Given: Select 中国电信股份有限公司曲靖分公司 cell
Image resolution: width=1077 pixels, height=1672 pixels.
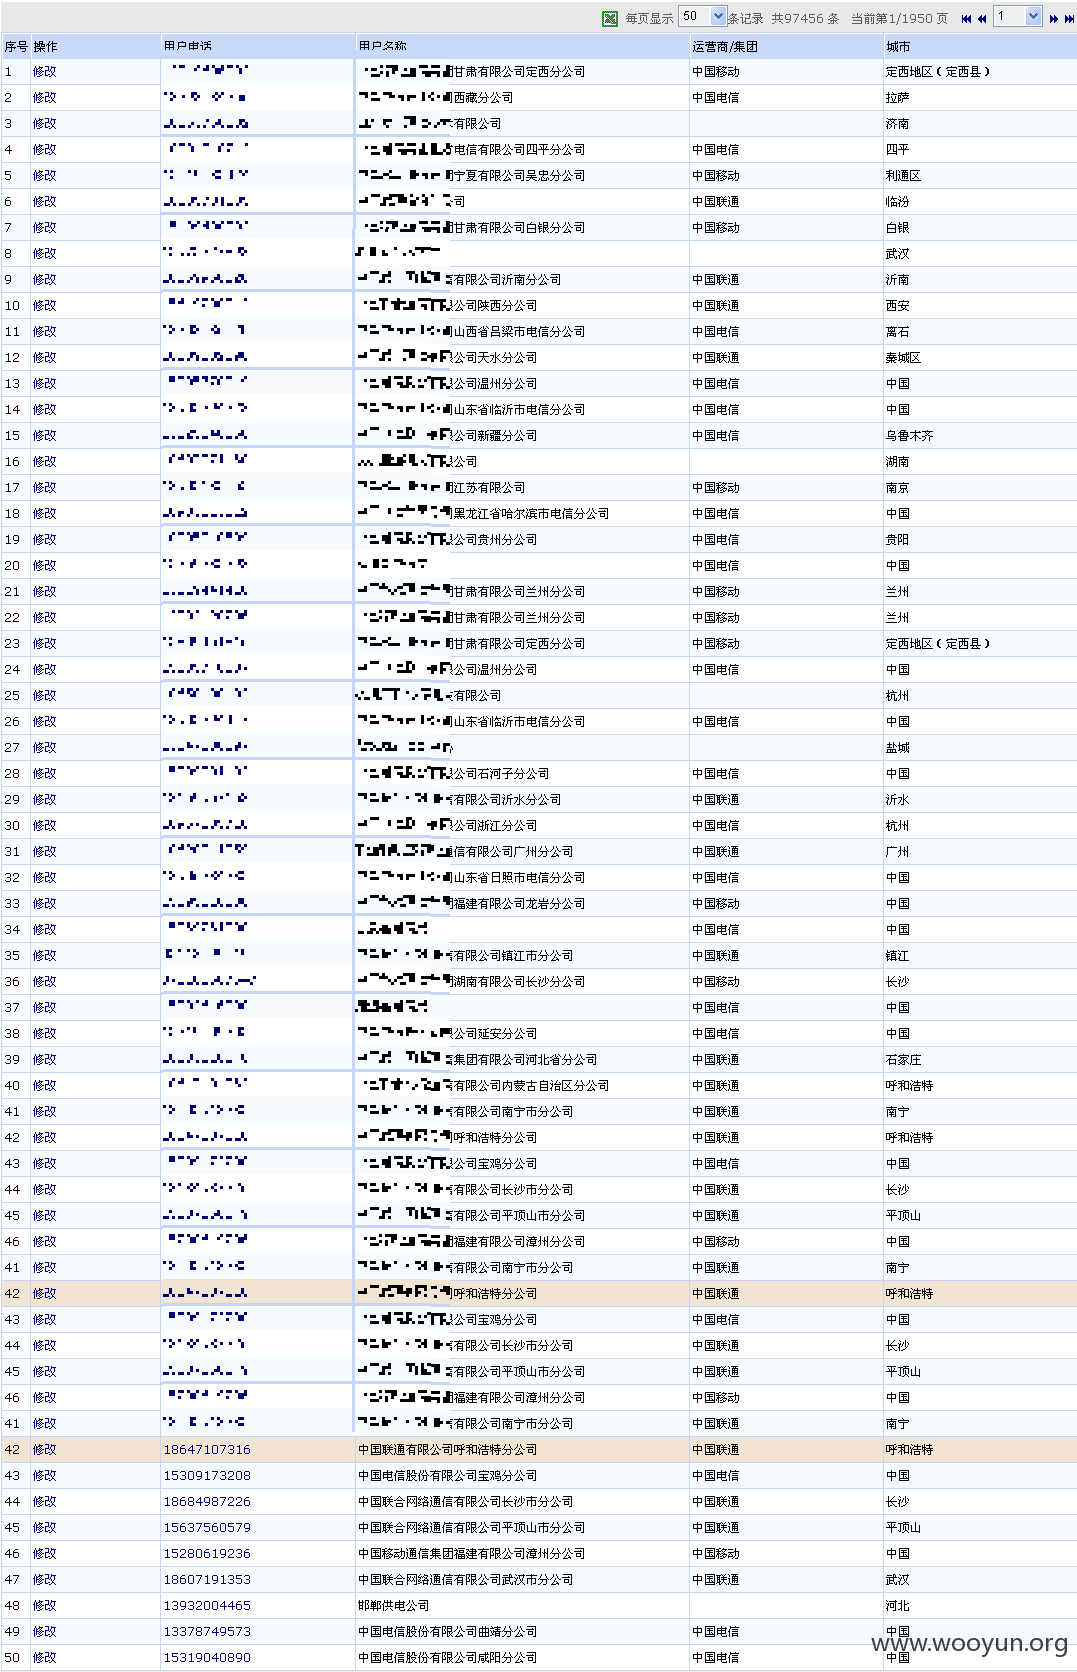Looking at the screenshot, I should 447,1632.
